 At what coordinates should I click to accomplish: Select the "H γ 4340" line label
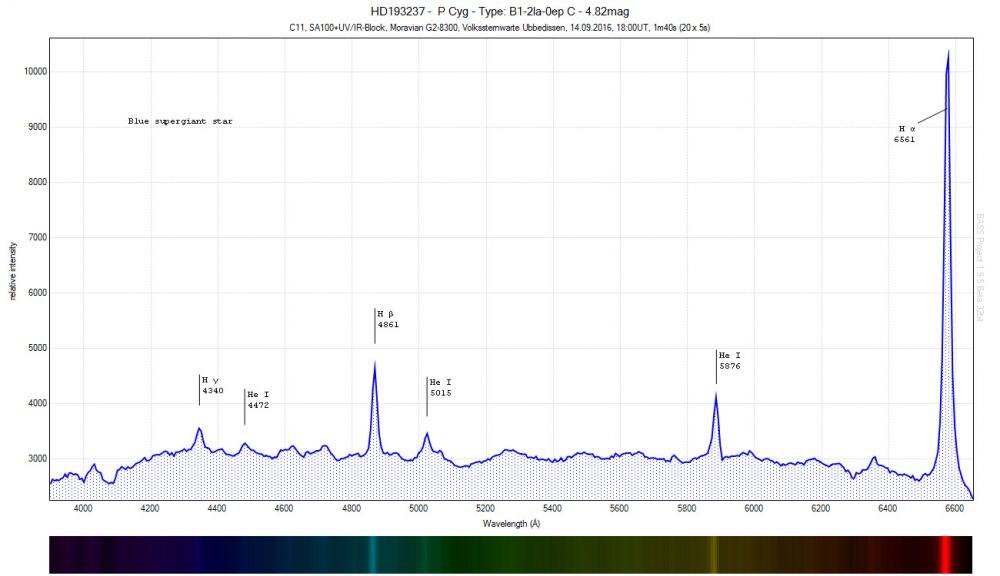coord(212,385)
